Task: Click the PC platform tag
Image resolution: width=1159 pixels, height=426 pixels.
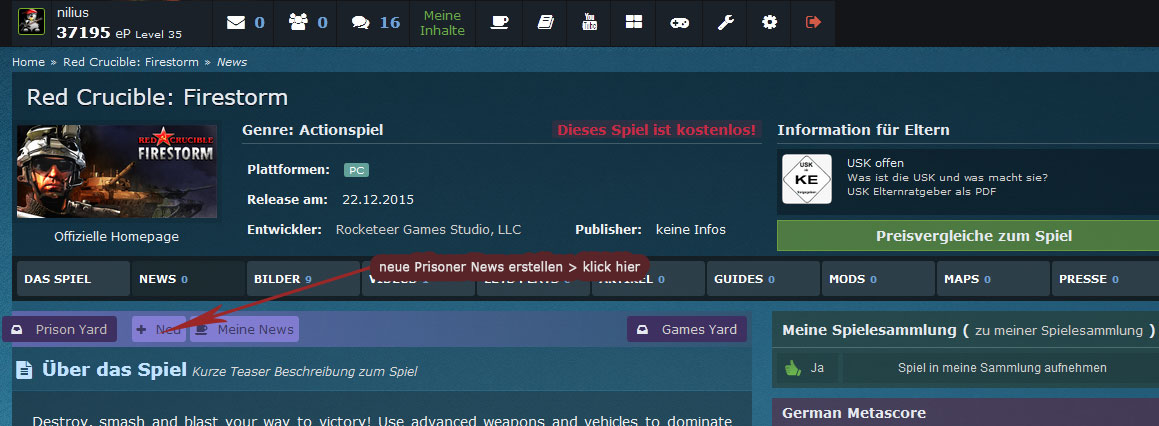Action: (356, 170)
